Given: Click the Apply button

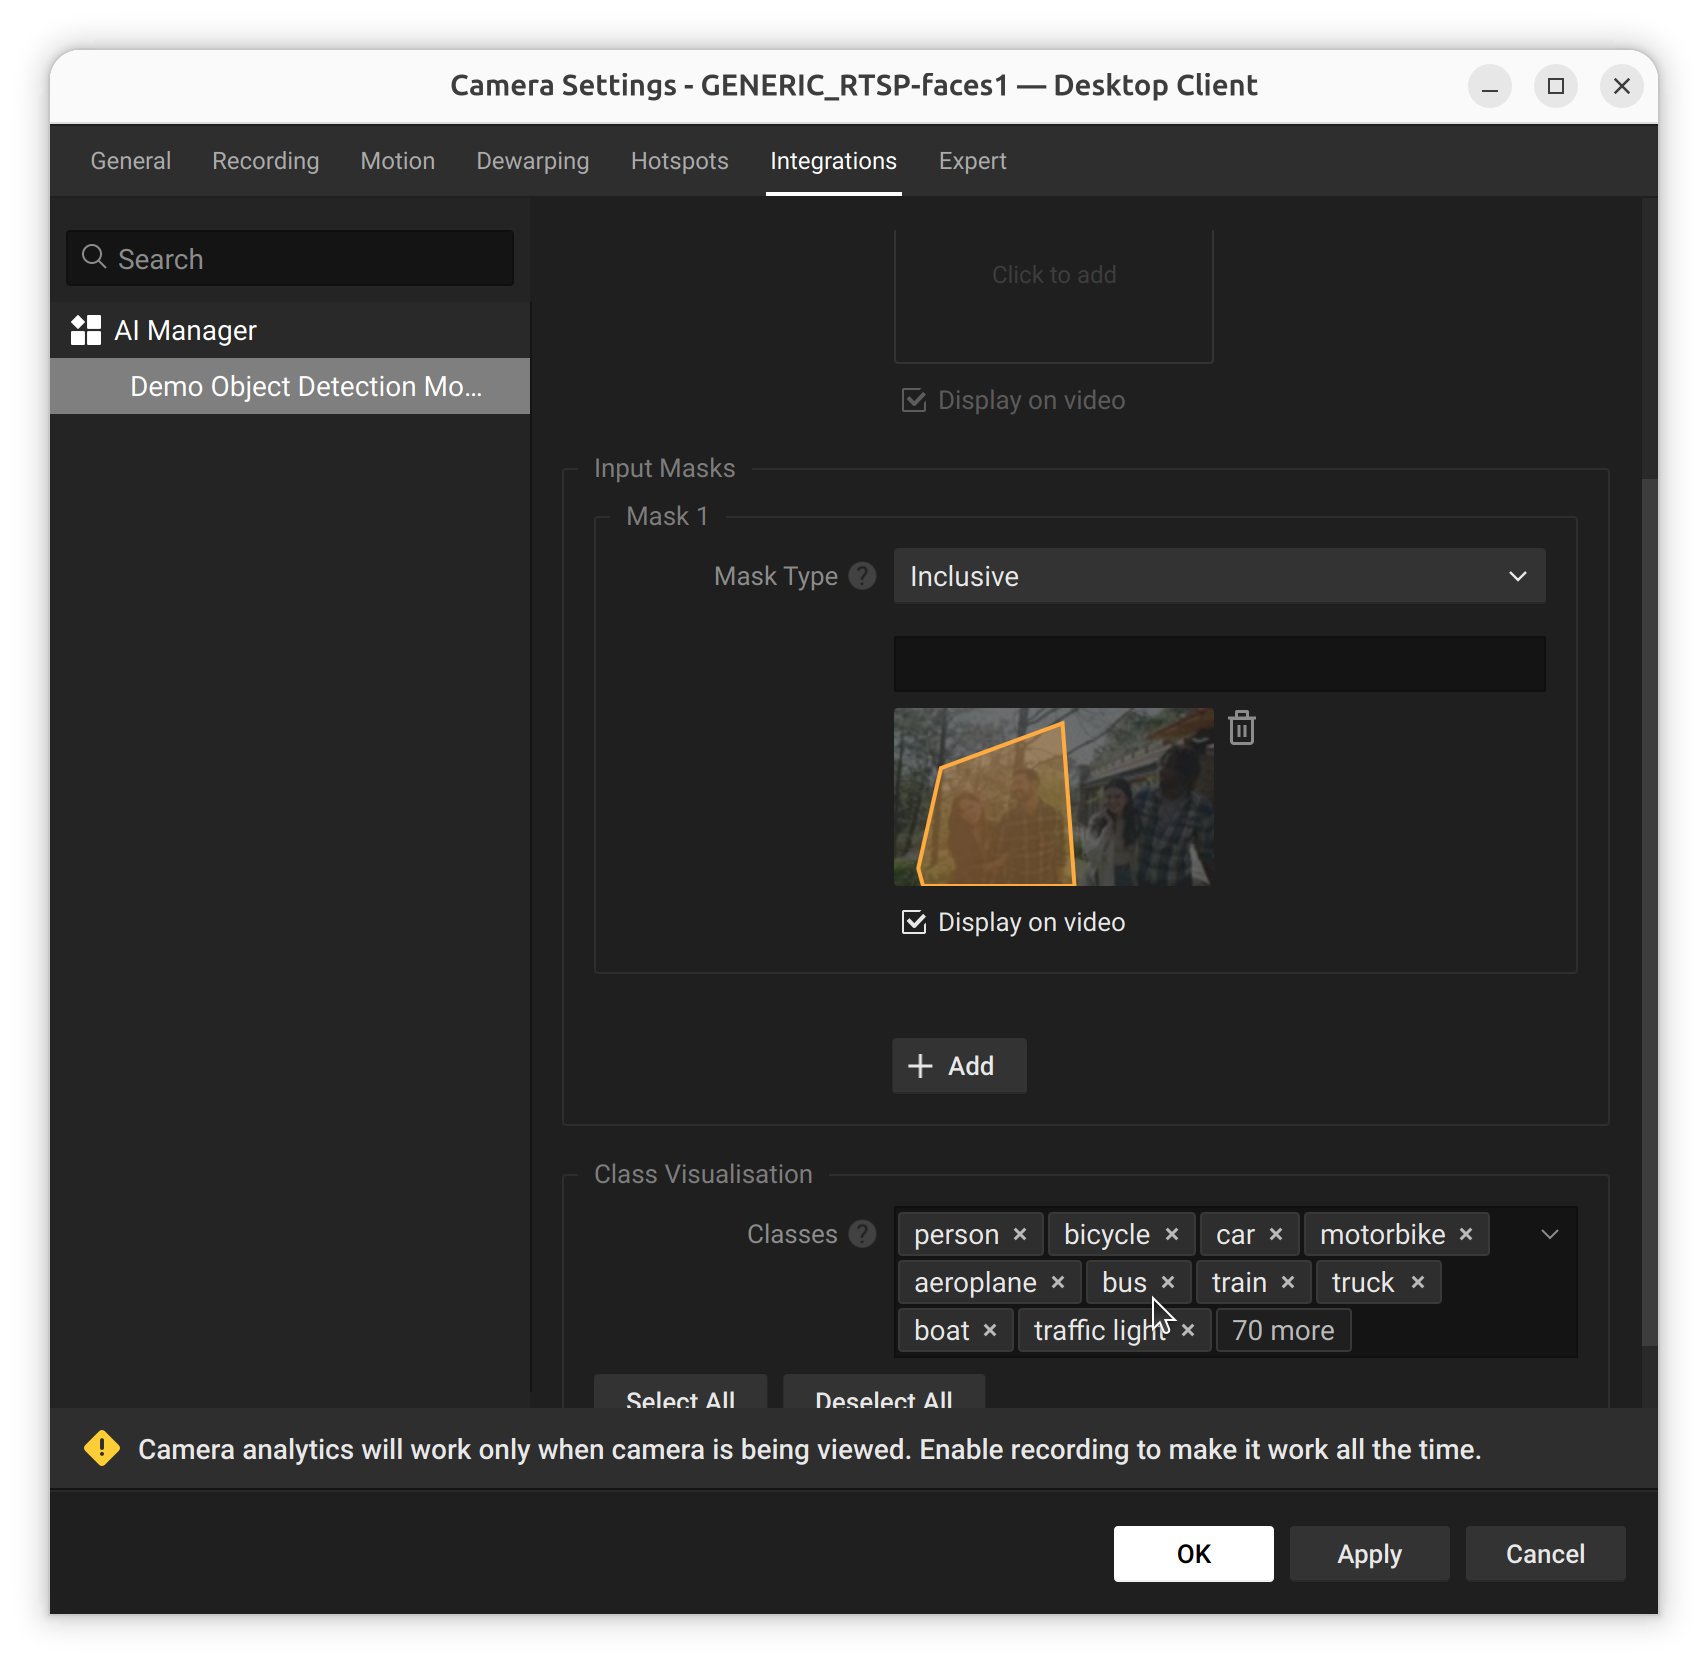Looking at the screenshot, I should [1370, 1554].
